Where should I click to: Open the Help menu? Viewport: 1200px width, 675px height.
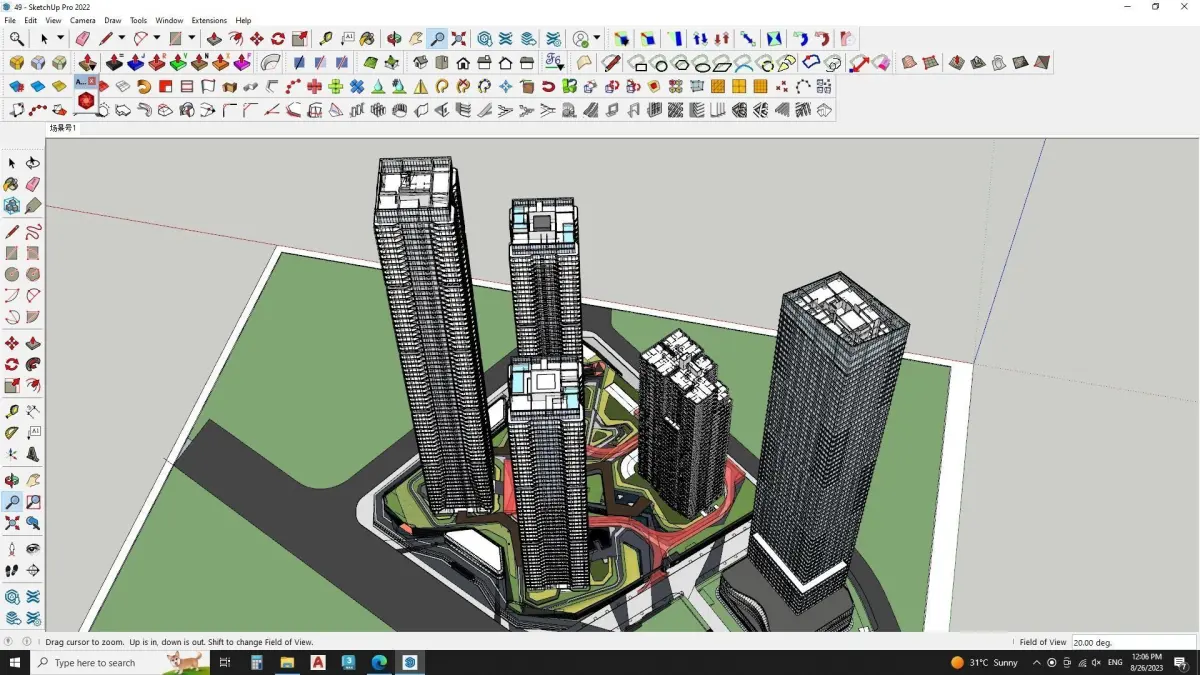(x=243, y=20)
